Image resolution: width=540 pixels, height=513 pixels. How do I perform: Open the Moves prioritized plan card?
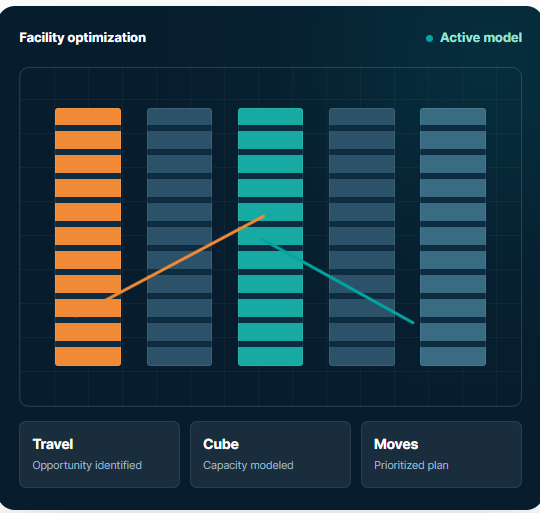tap(441, 454)
